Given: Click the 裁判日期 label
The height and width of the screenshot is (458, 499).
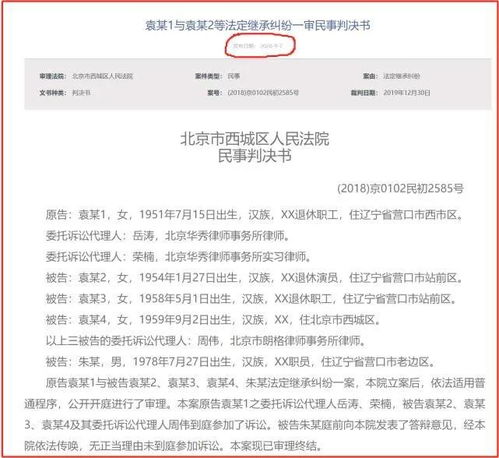Looking at the screenshot, I should pyautogui.click(x=364, y=92).
